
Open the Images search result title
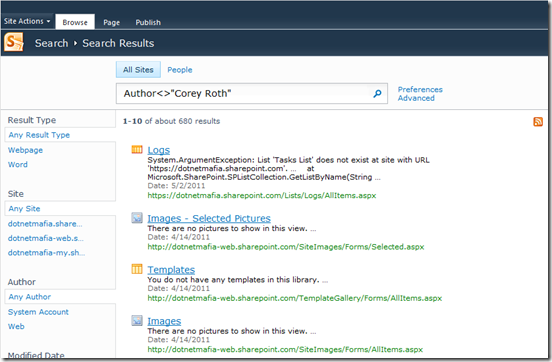pos(164,321)
